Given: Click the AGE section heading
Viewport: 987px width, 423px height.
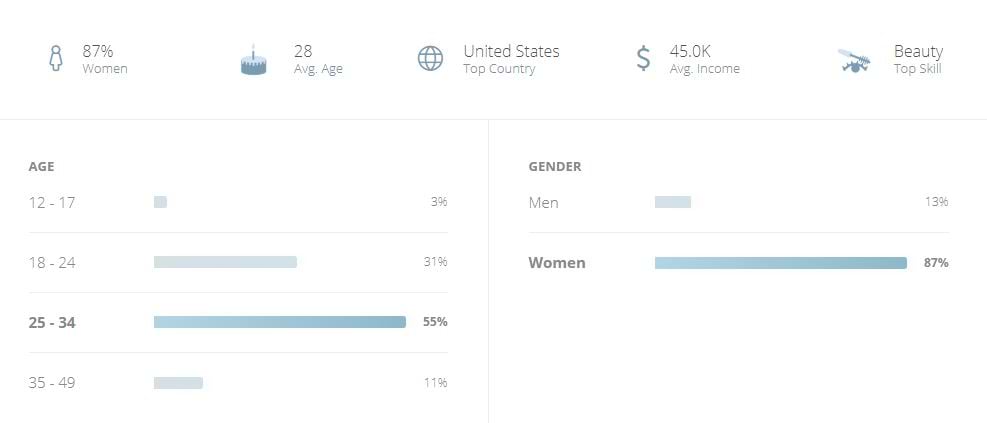Looking at the screenshot, I should tap(41, 167).
